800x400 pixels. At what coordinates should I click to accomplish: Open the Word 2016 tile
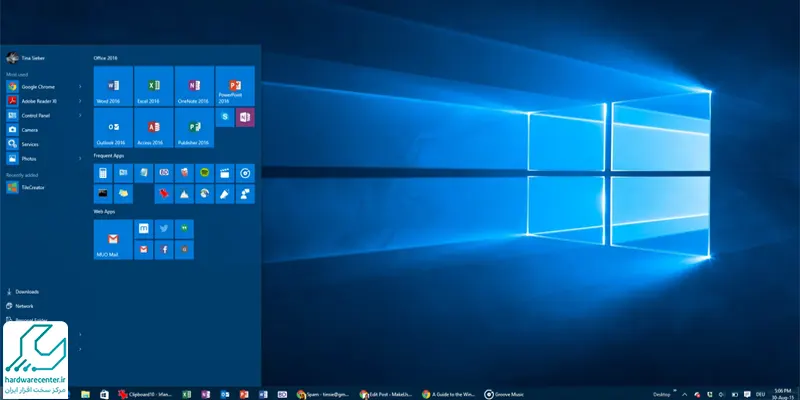[113, 86]
